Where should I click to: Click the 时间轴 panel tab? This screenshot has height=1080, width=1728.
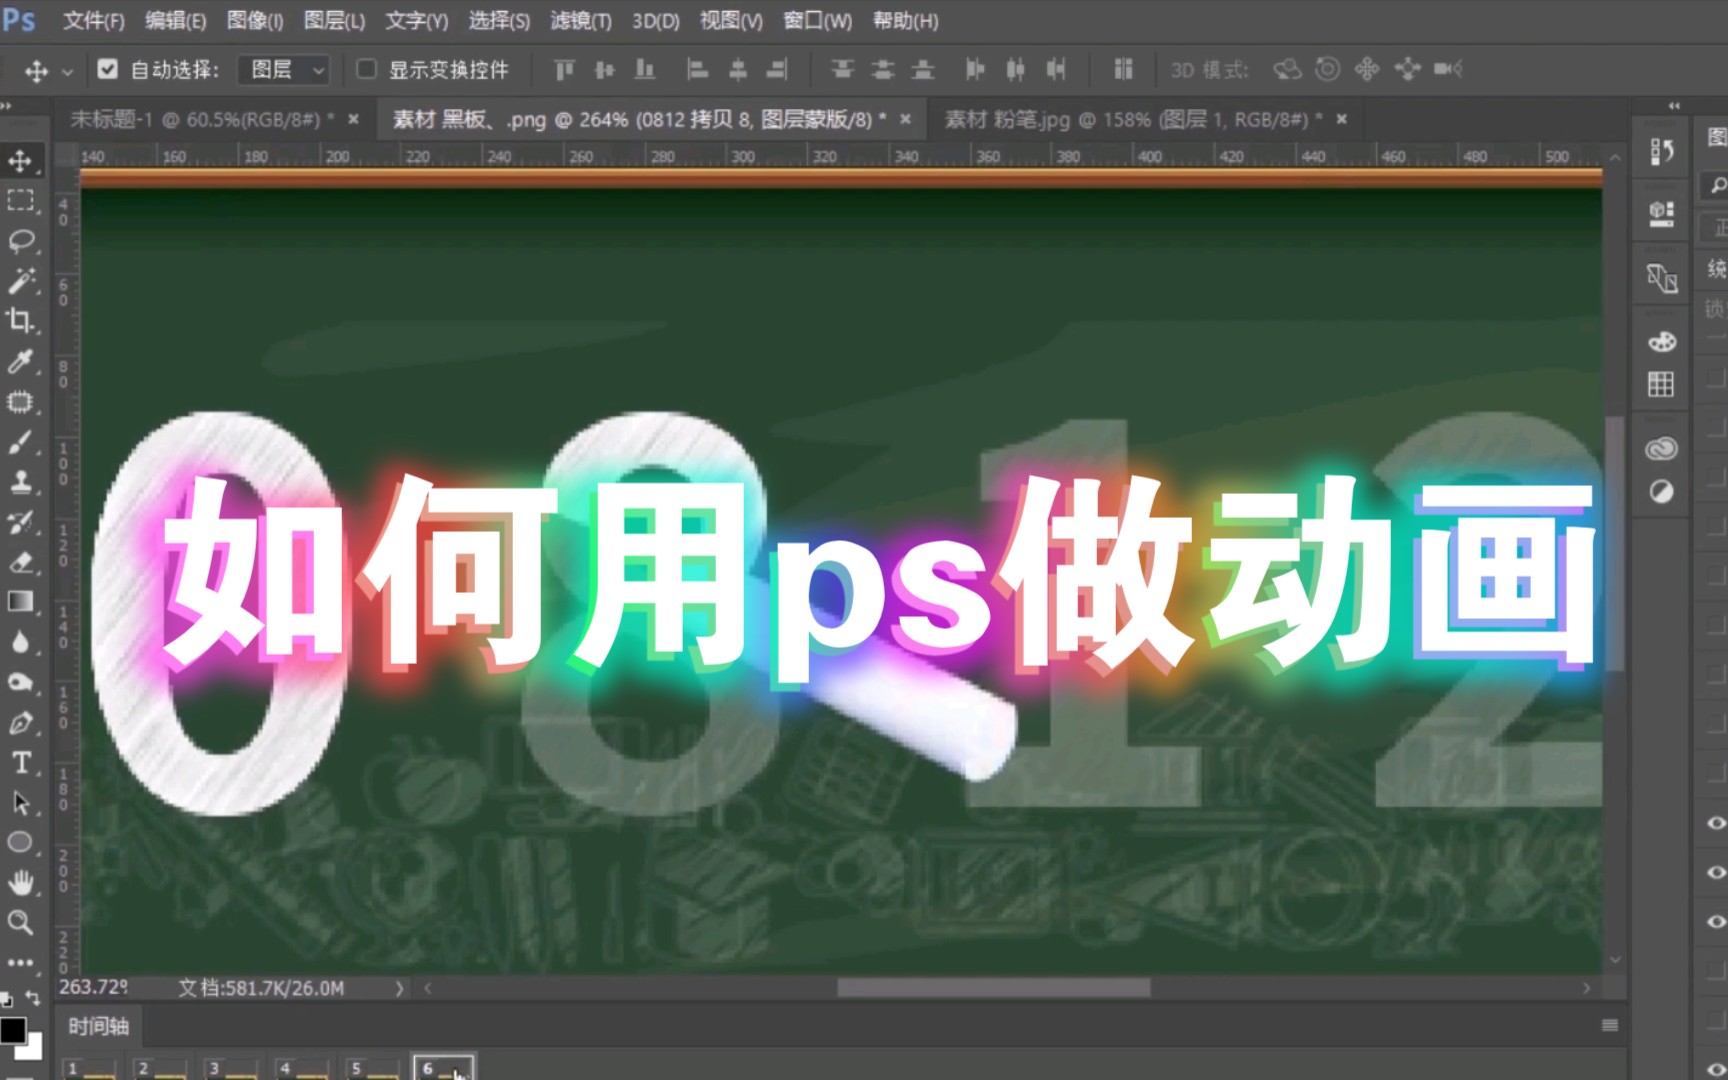tap(98, 1026)
